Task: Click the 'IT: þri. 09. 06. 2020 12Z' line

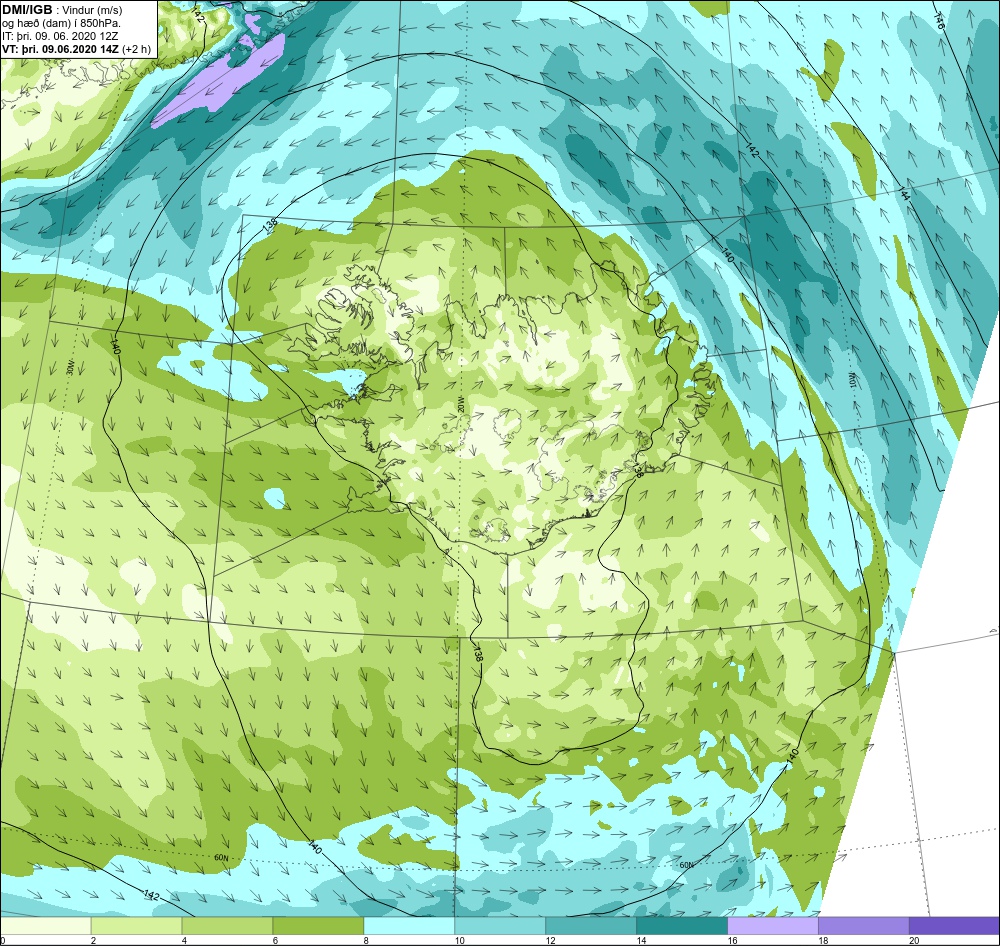Action: pyautogui.click(x=60, y=36)
